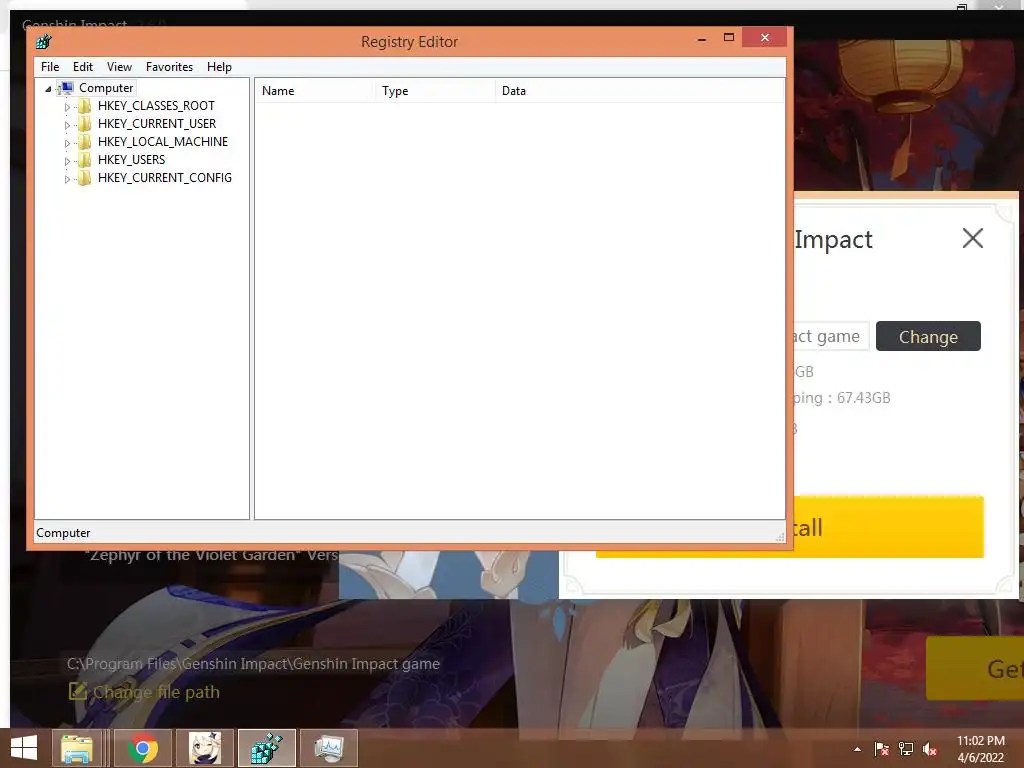Switch to Genshin Impact launcher taskbar icon

205,748
